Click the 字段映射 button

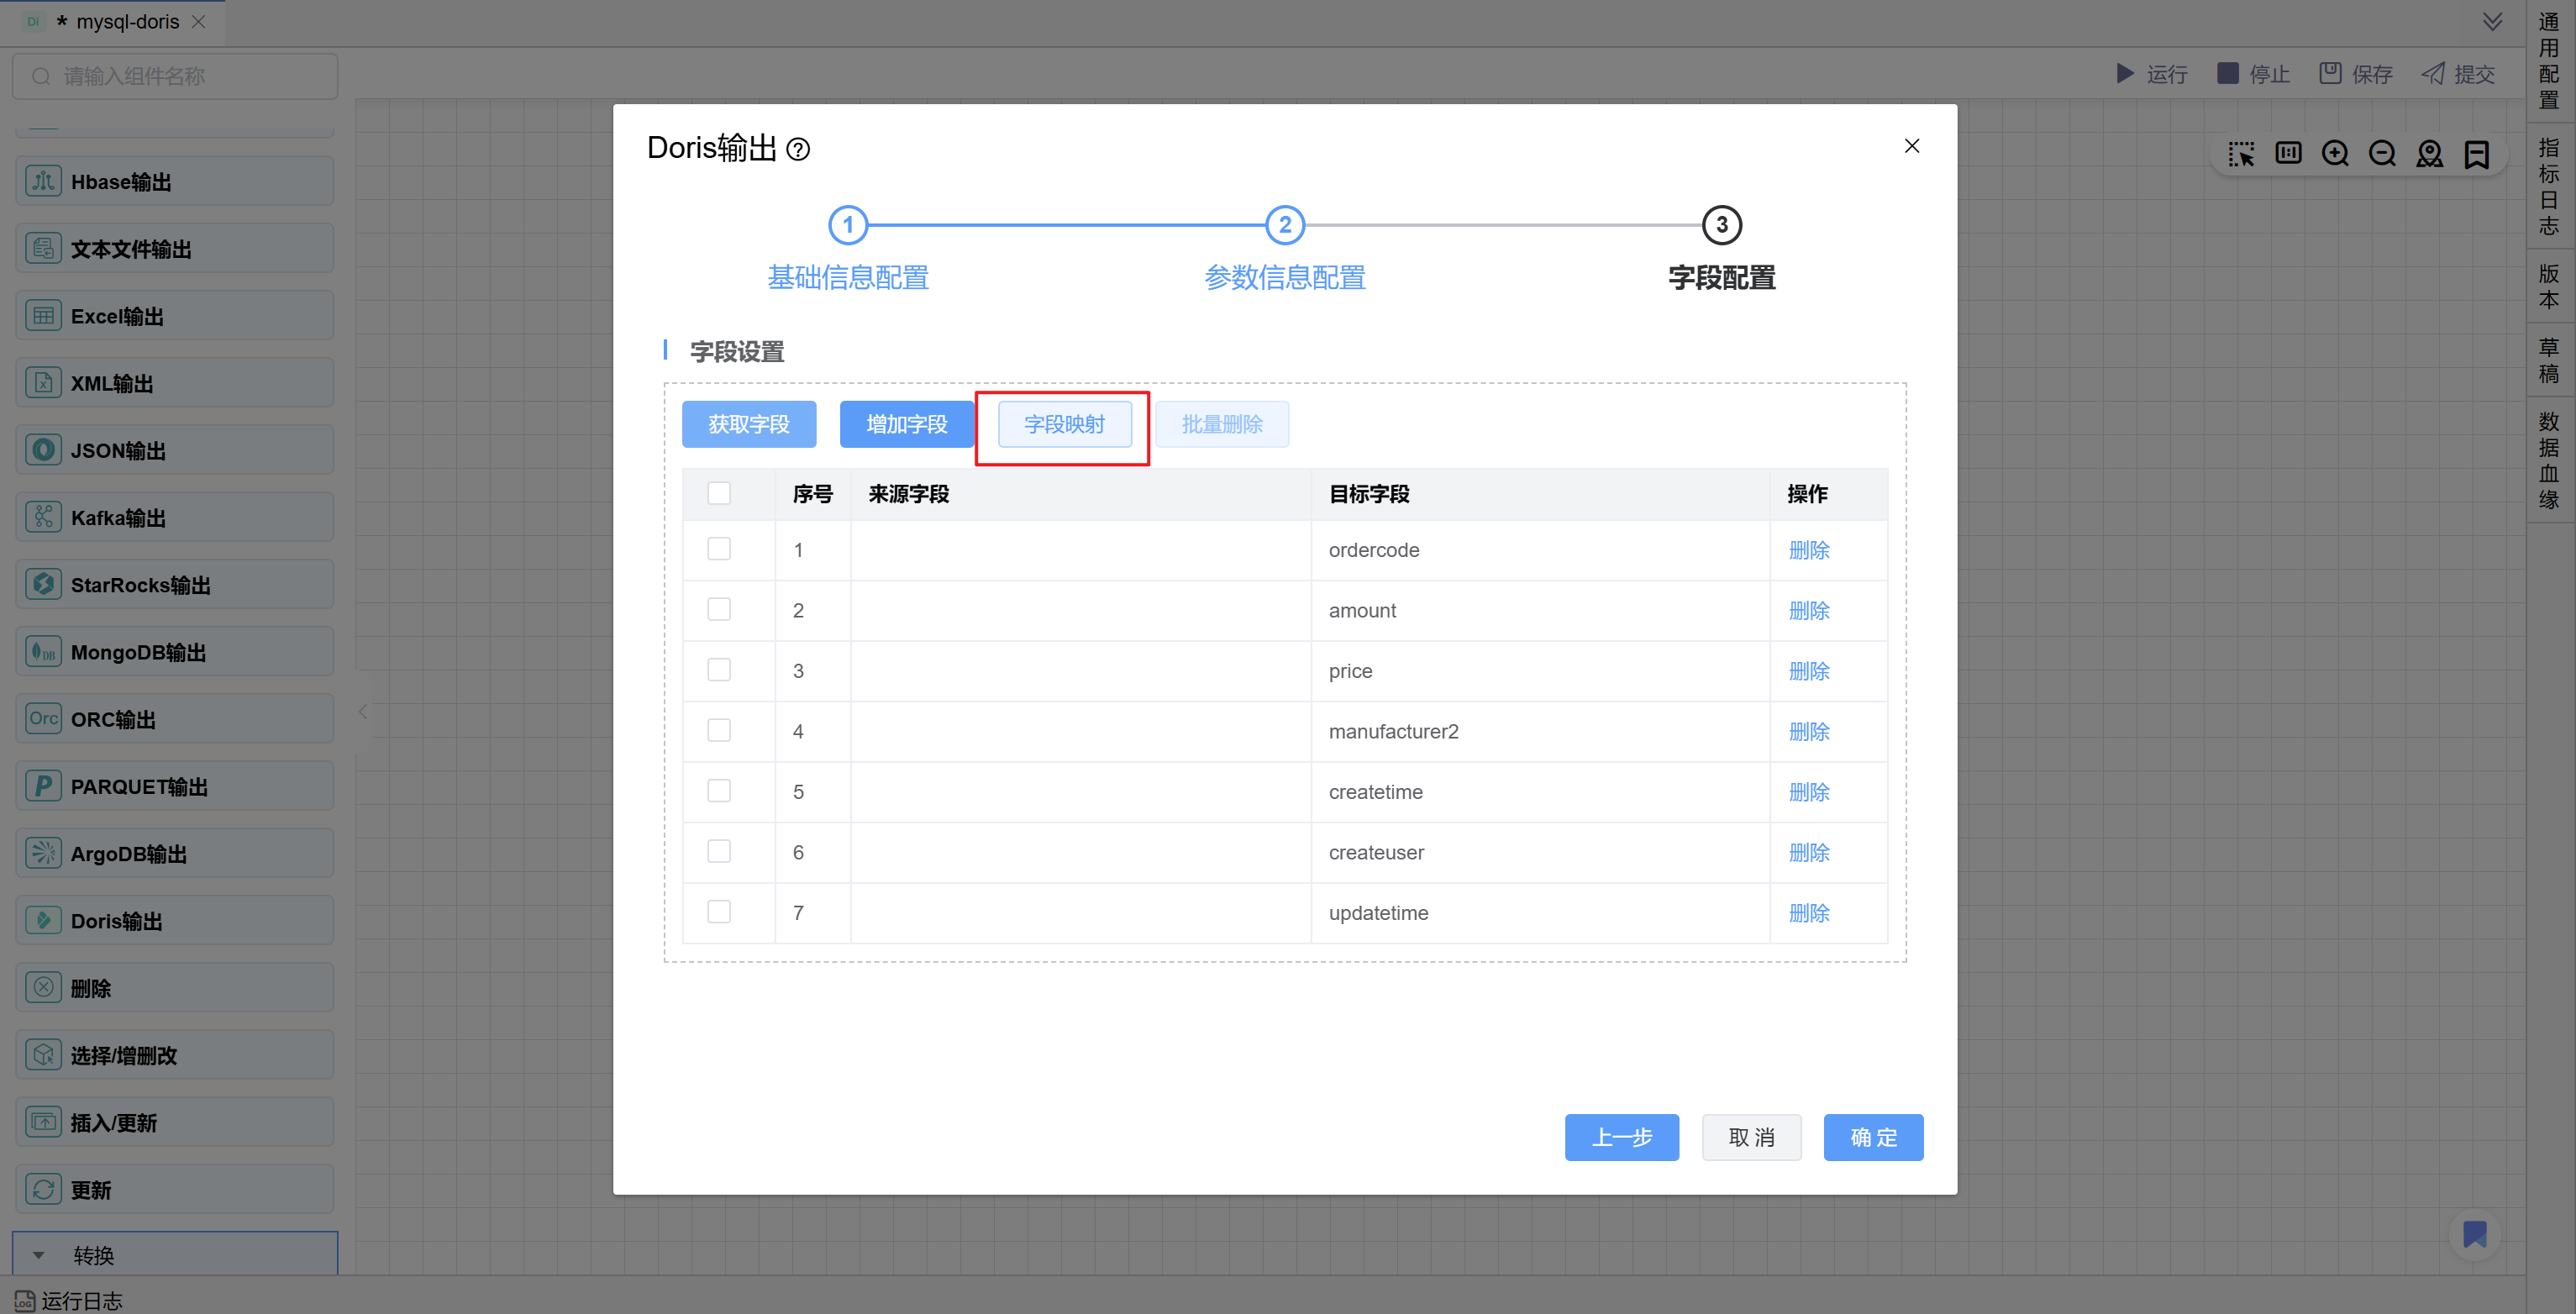(1064, 424)
